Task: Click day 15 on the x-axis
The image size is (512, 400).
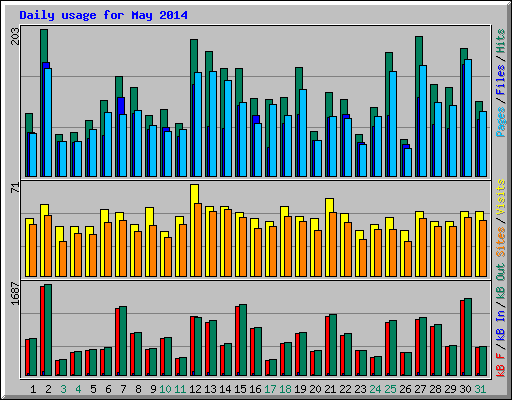Action: click(x=240, y=389)
